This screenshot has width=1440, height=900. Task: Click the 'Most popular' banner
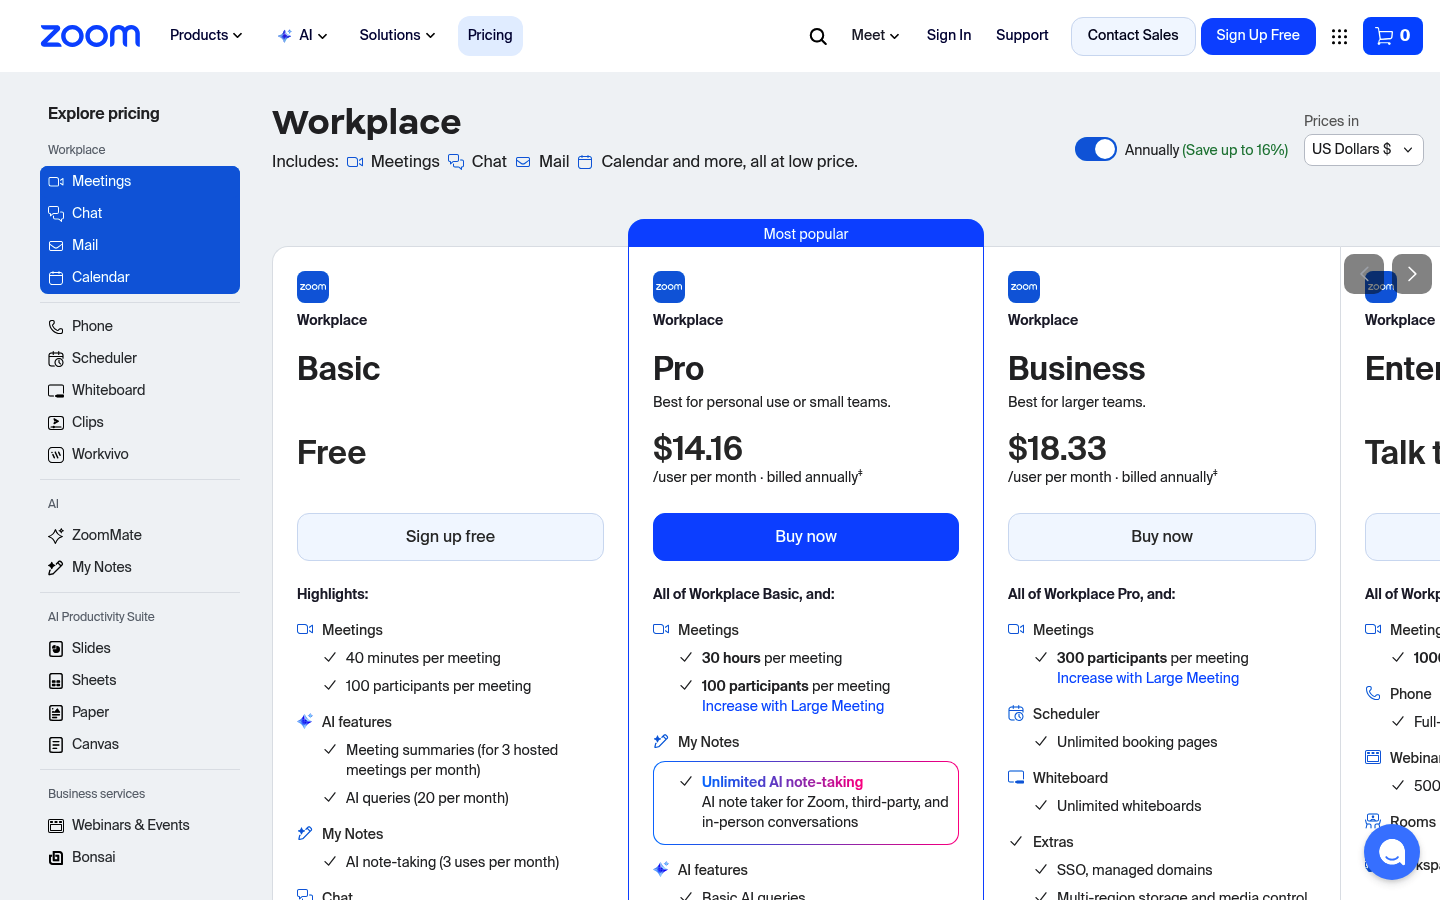click(806, 233)
